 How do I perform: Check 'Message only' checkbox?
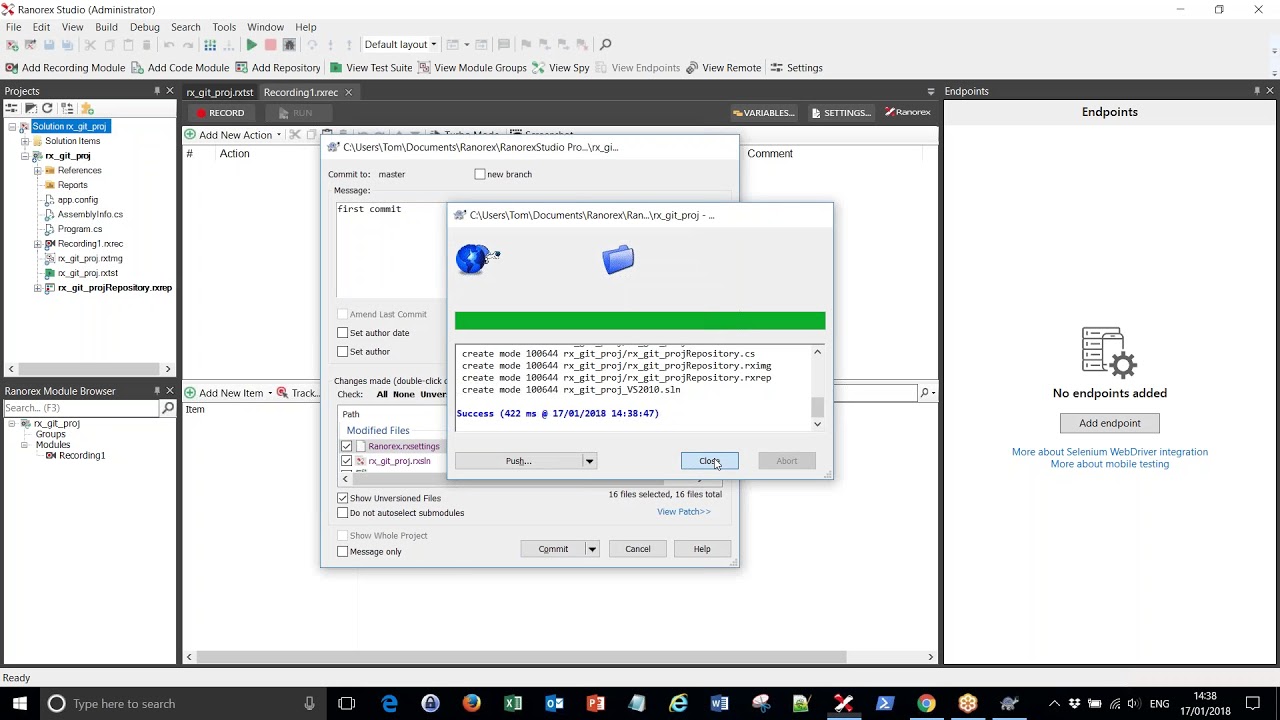[x=343, y=552]
